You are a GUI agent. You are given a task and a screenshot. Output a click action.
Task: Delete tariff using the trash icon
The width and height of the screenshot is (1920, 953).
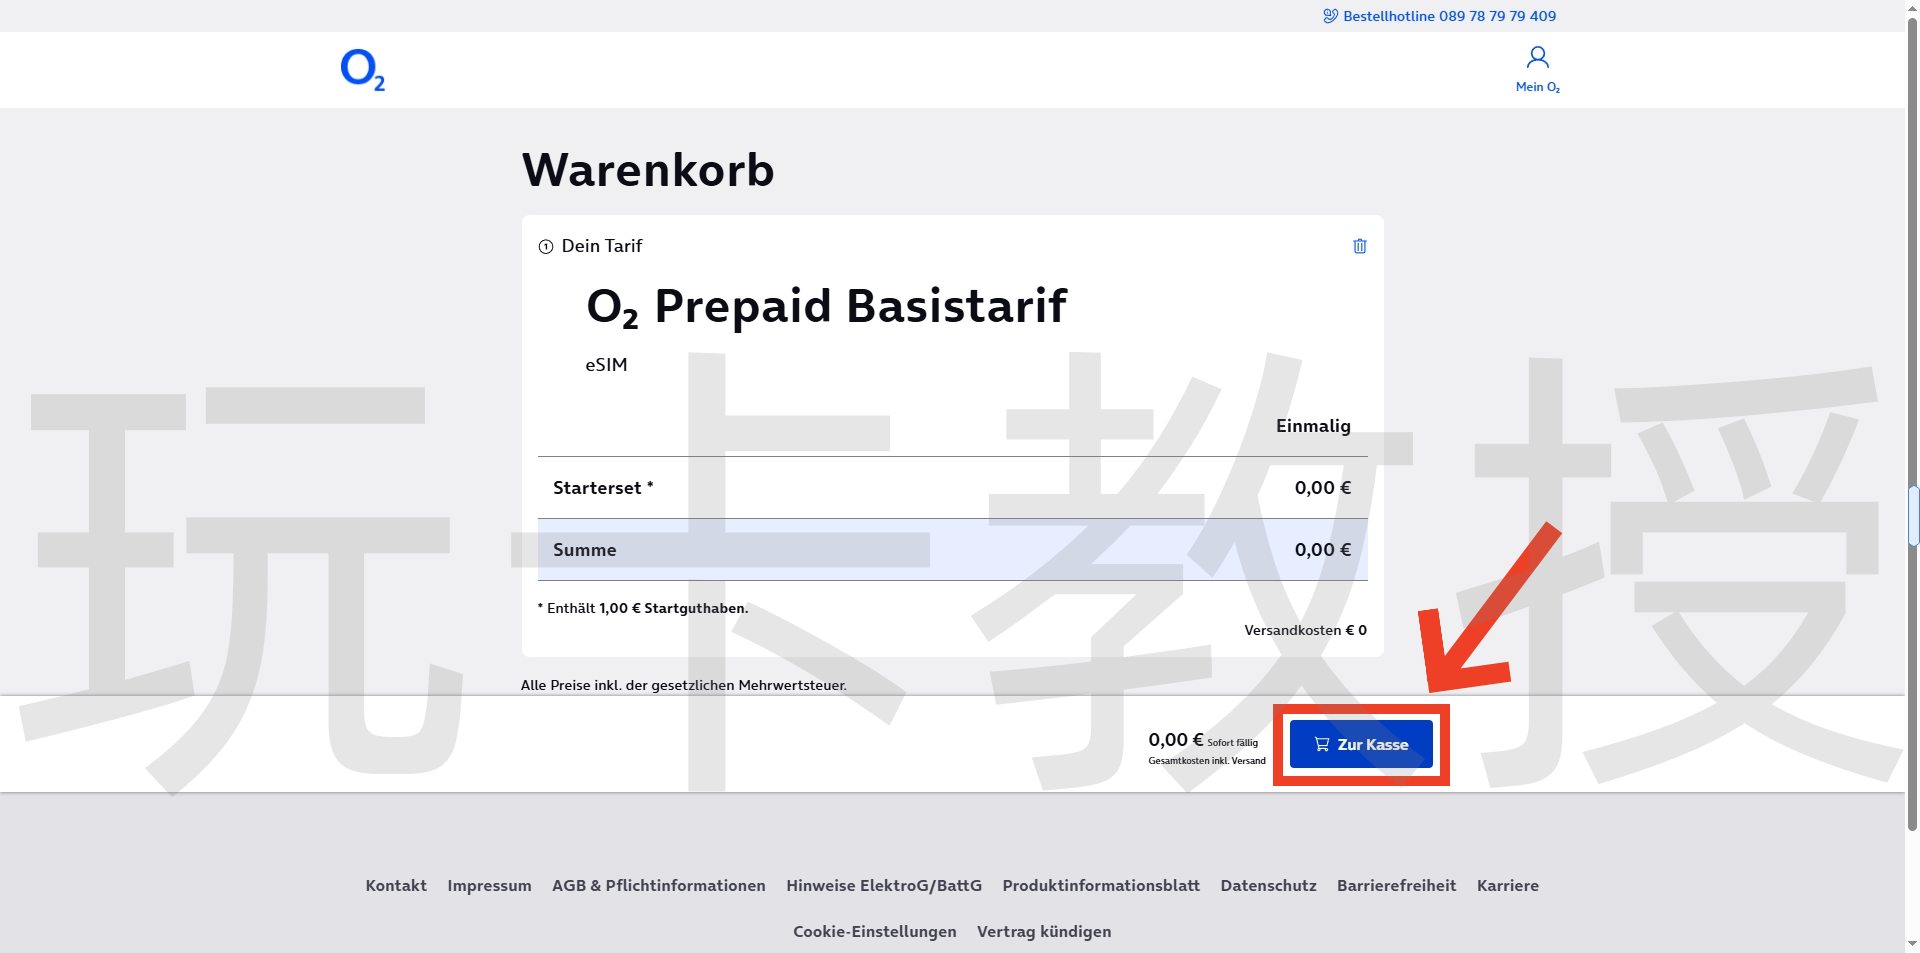pyautogui.click(x=1359, y=246)
